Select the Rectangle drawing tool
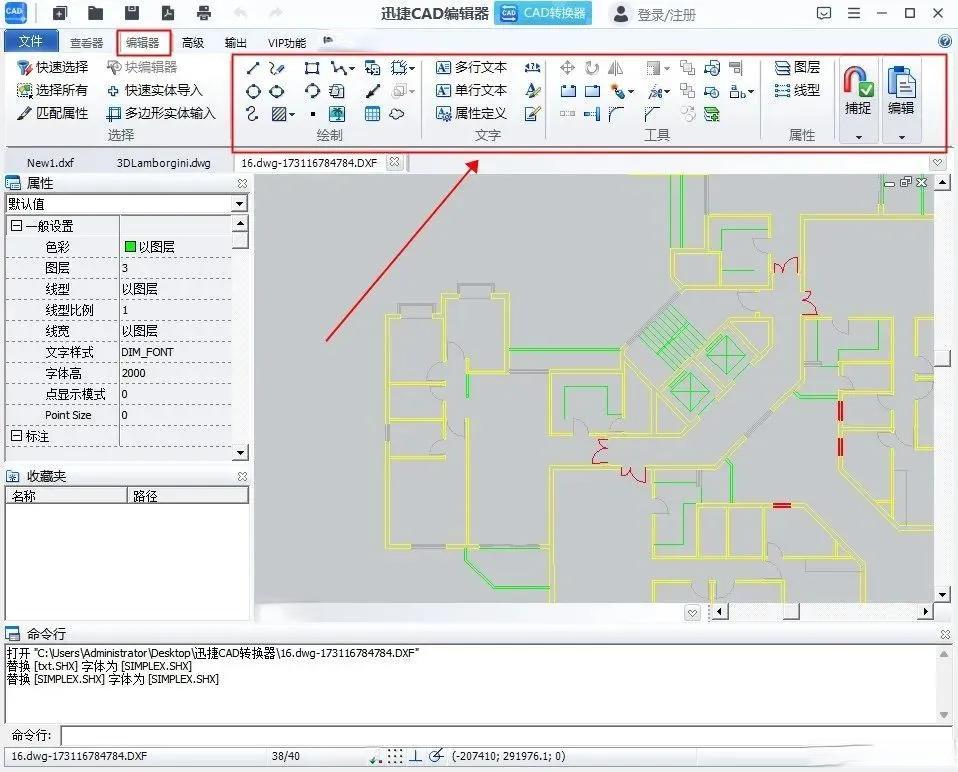This screenshot has height=772, width=958. (312, 68)
